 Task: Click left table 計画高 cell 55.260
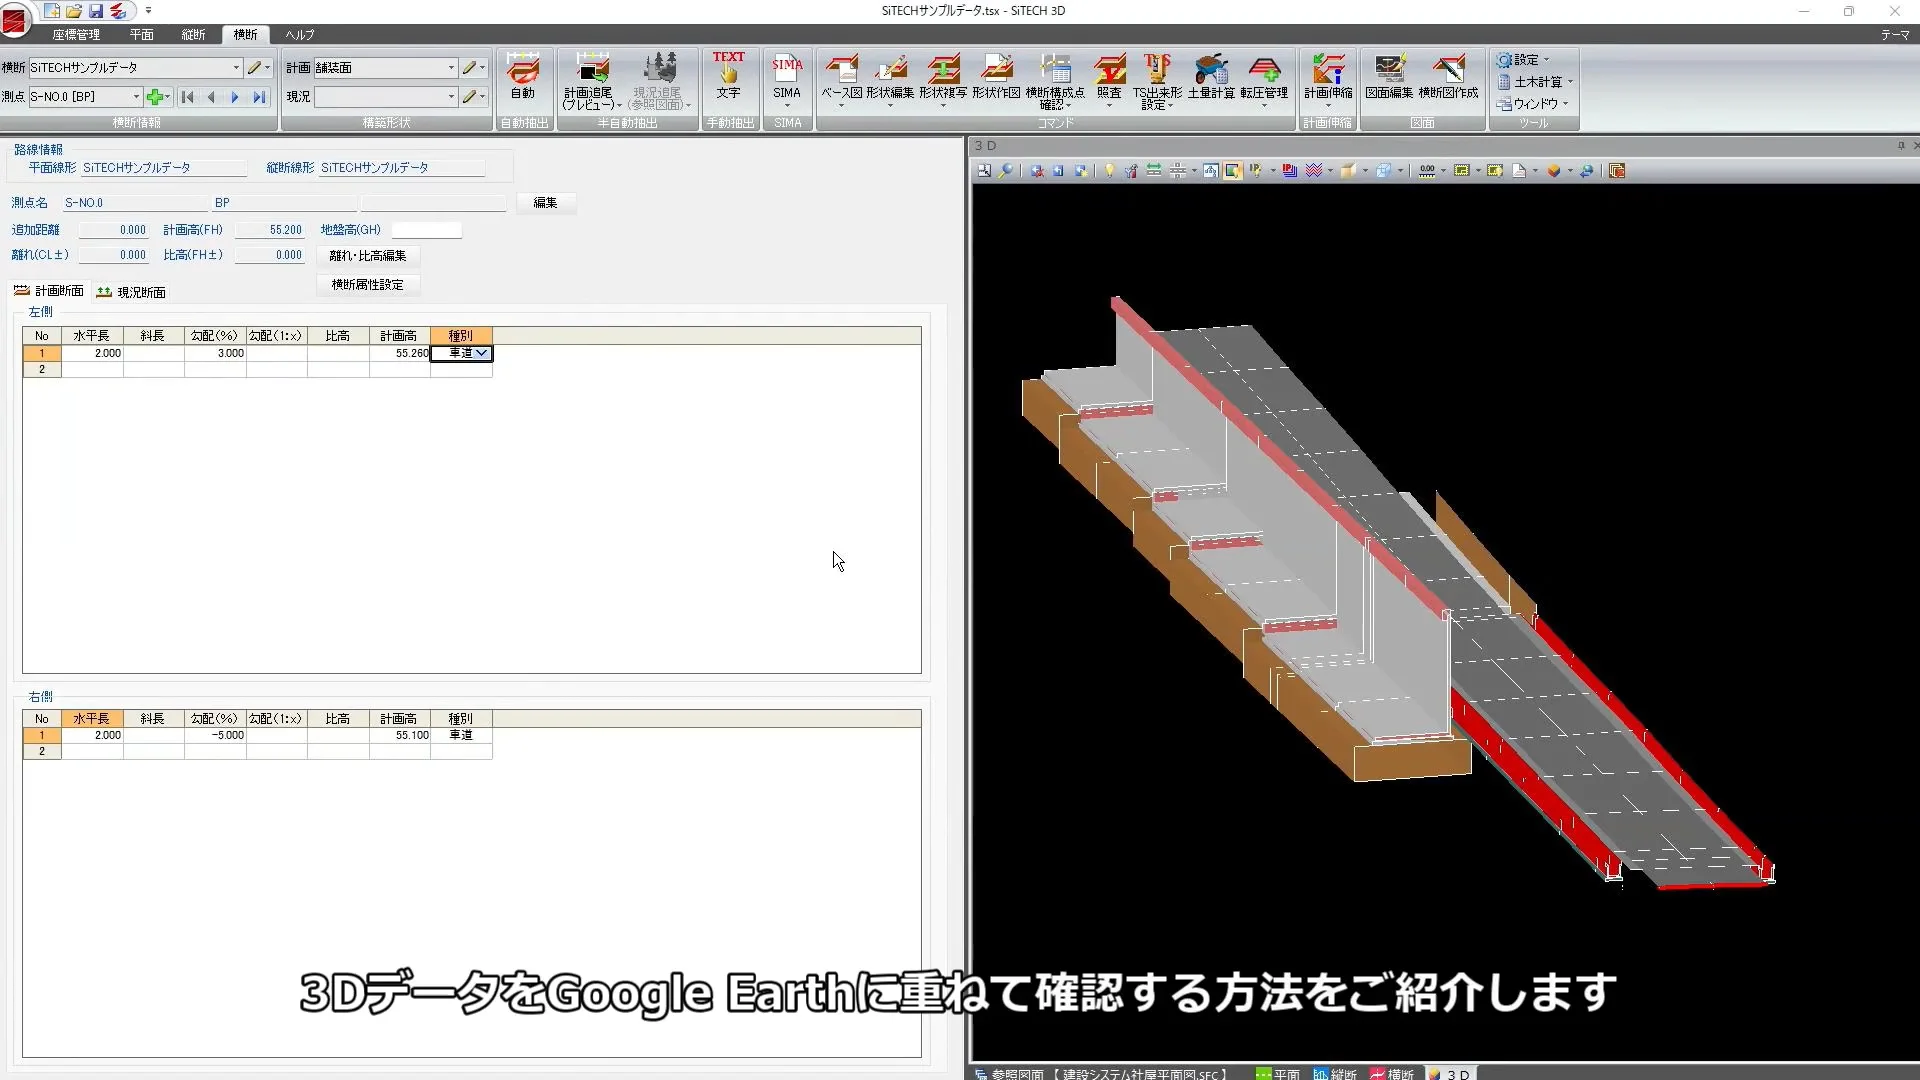[400, 353]
